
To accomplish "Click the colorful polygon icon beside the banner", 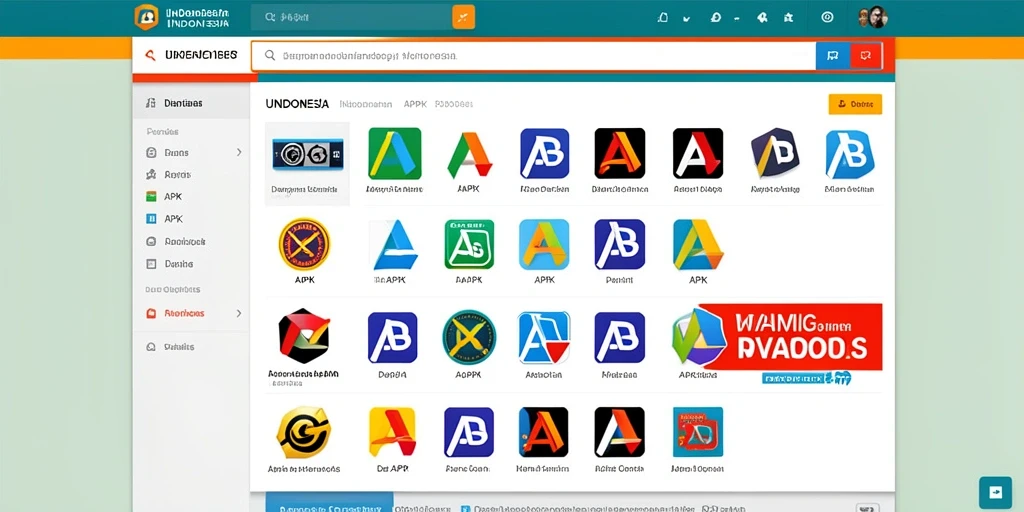I will (697, 336).
